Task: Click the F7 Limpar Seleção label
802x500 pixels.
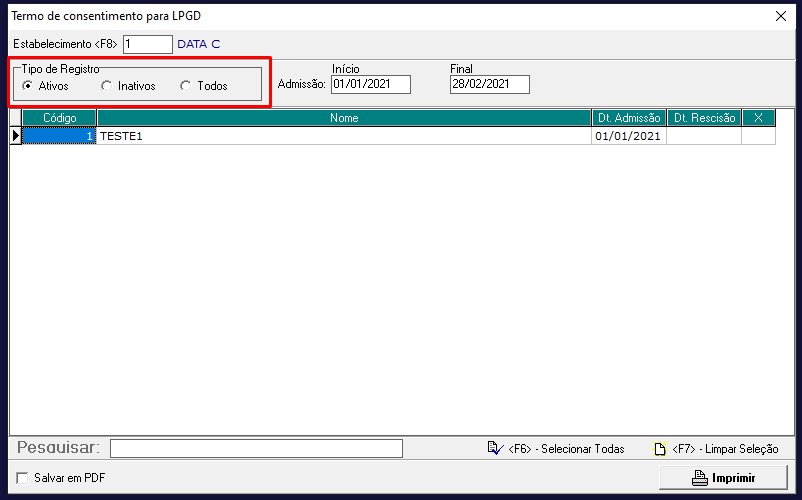Action: click(725, 449)
